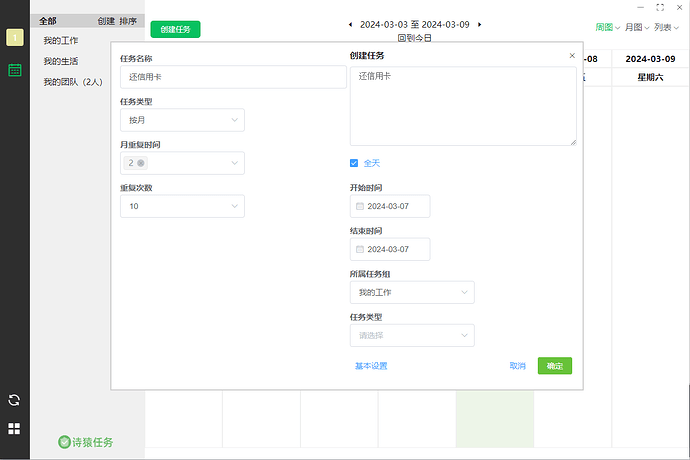This screenshot has width=690, height=460.
Task: Go to next week with right arrow
Action: [480, 24]
